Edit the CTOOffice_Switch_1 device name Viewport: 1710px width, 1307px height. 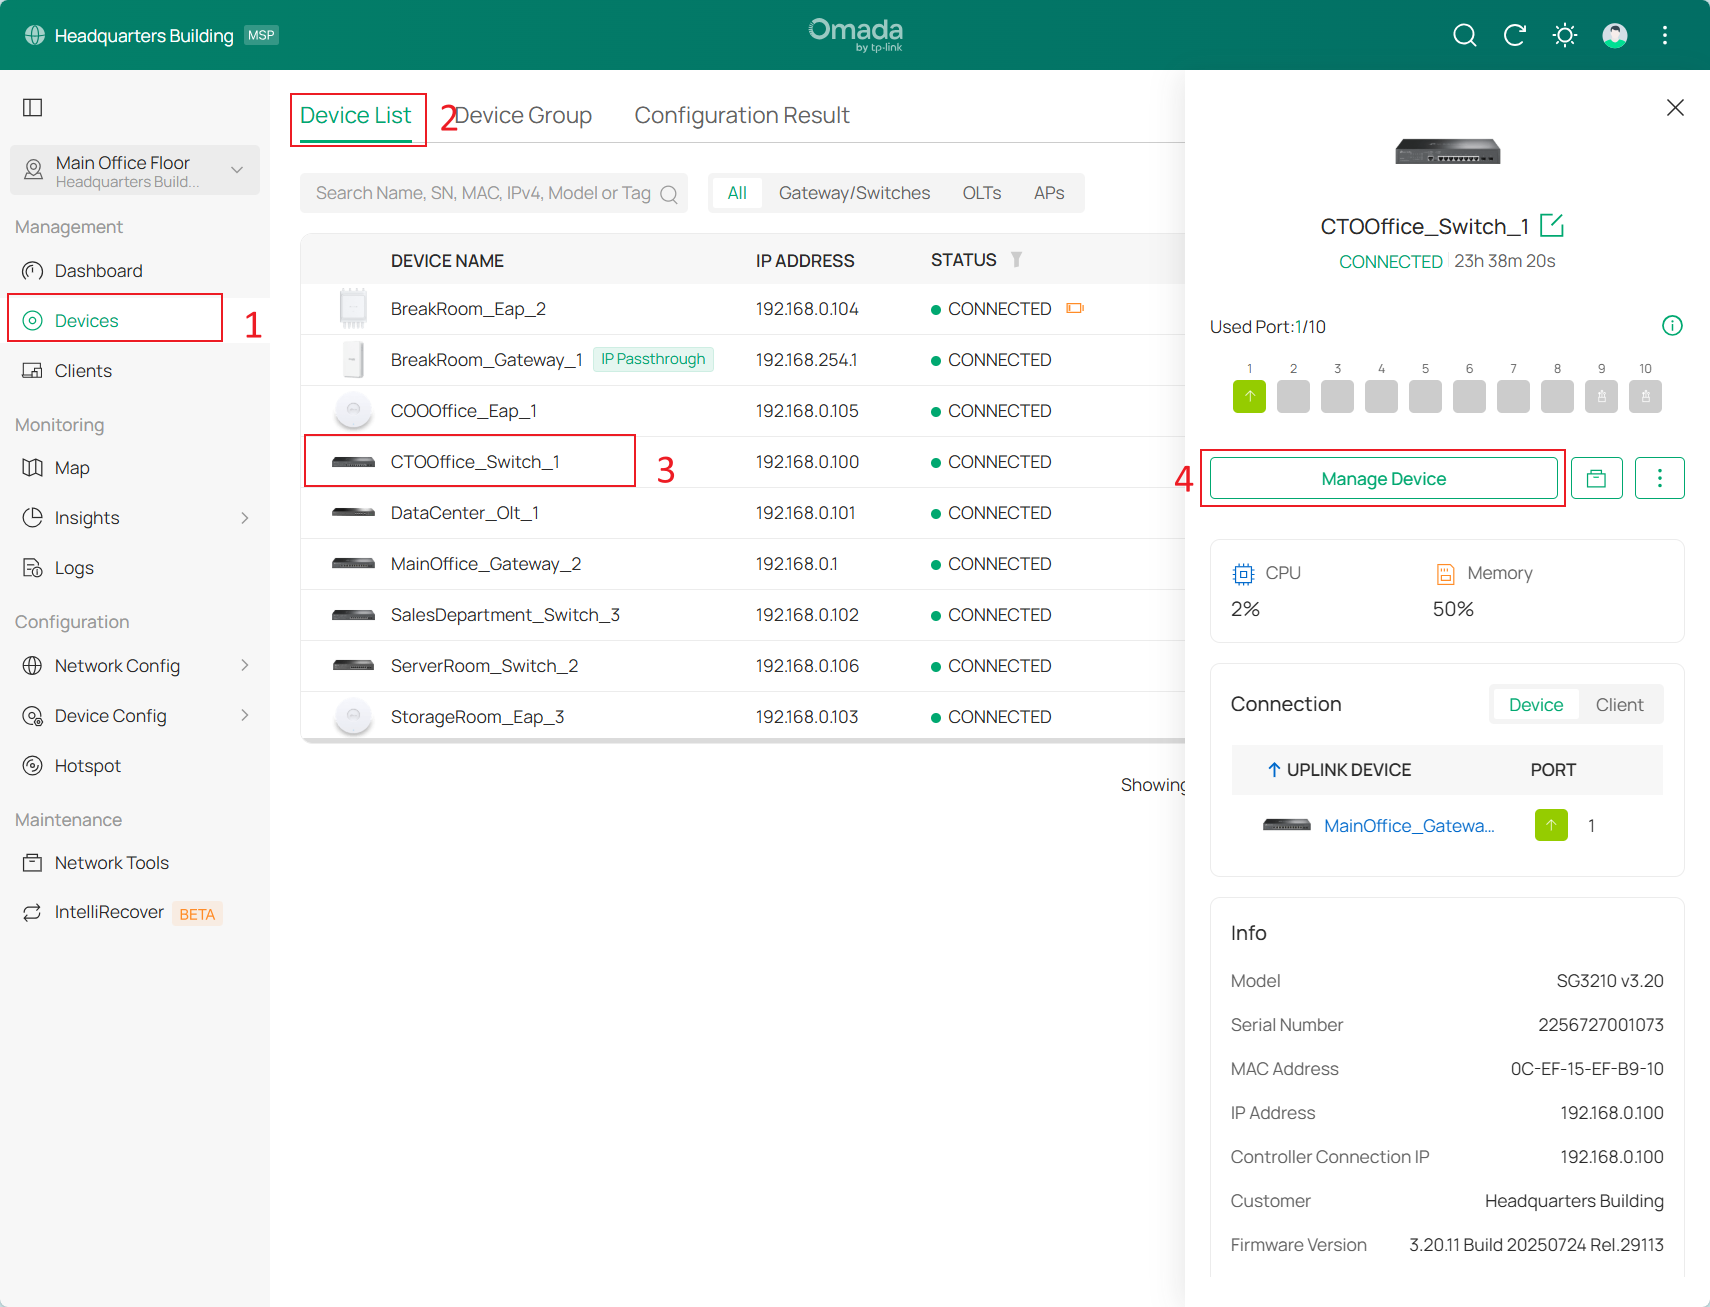pos(1551,226)
